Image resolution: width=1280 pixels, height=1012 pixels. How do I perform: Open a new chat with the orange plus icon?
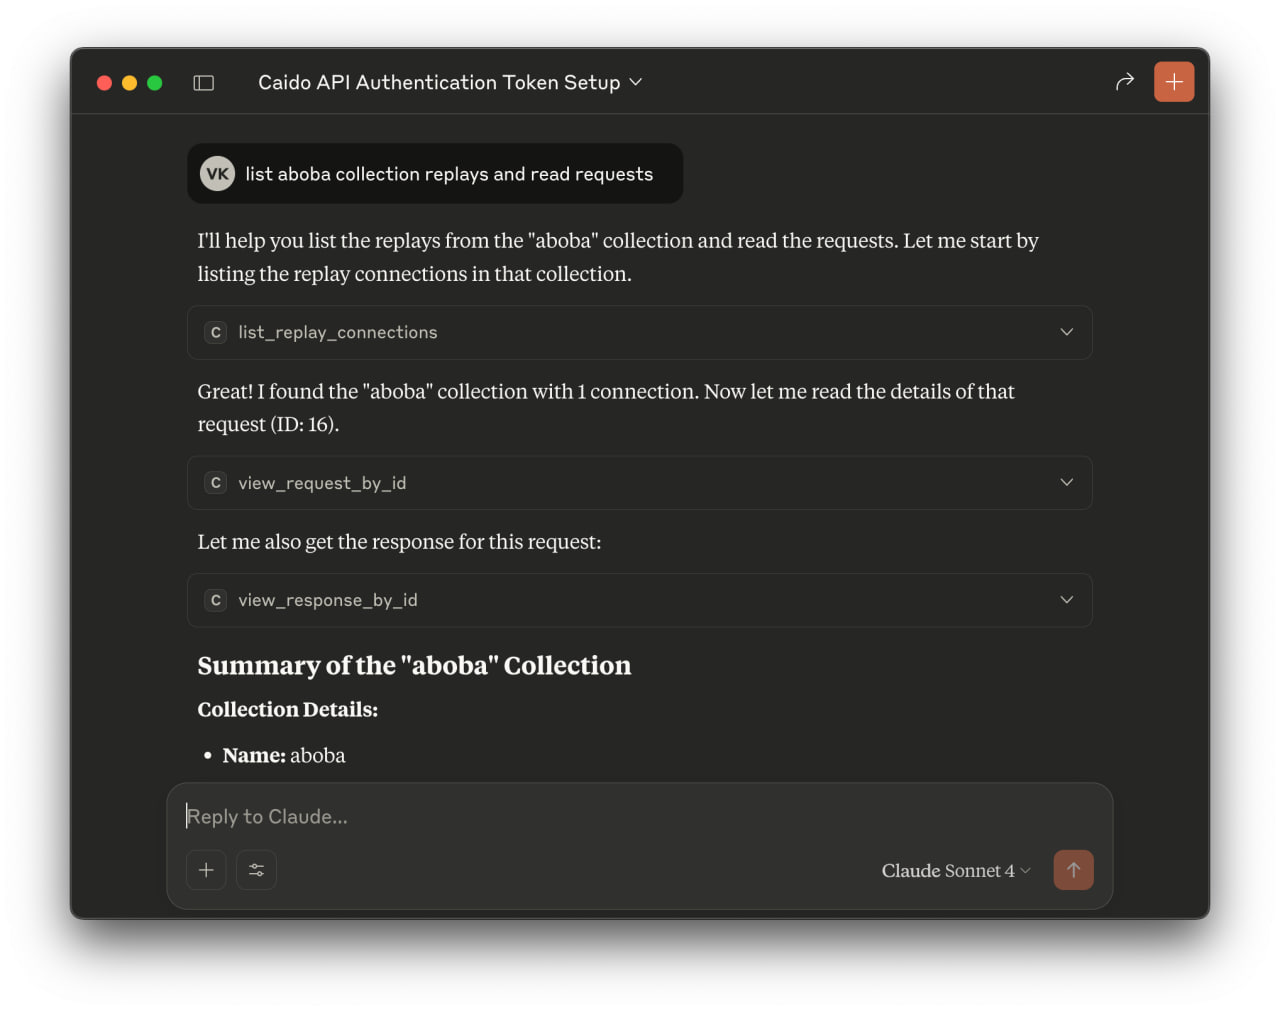point(1173,82)
